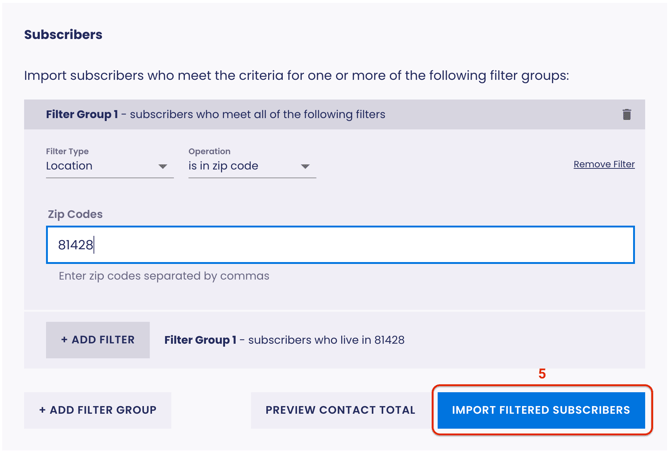
Task: Click IMPORT FILTERED SUBSCRIBERS button
Action: click(541, 410)
